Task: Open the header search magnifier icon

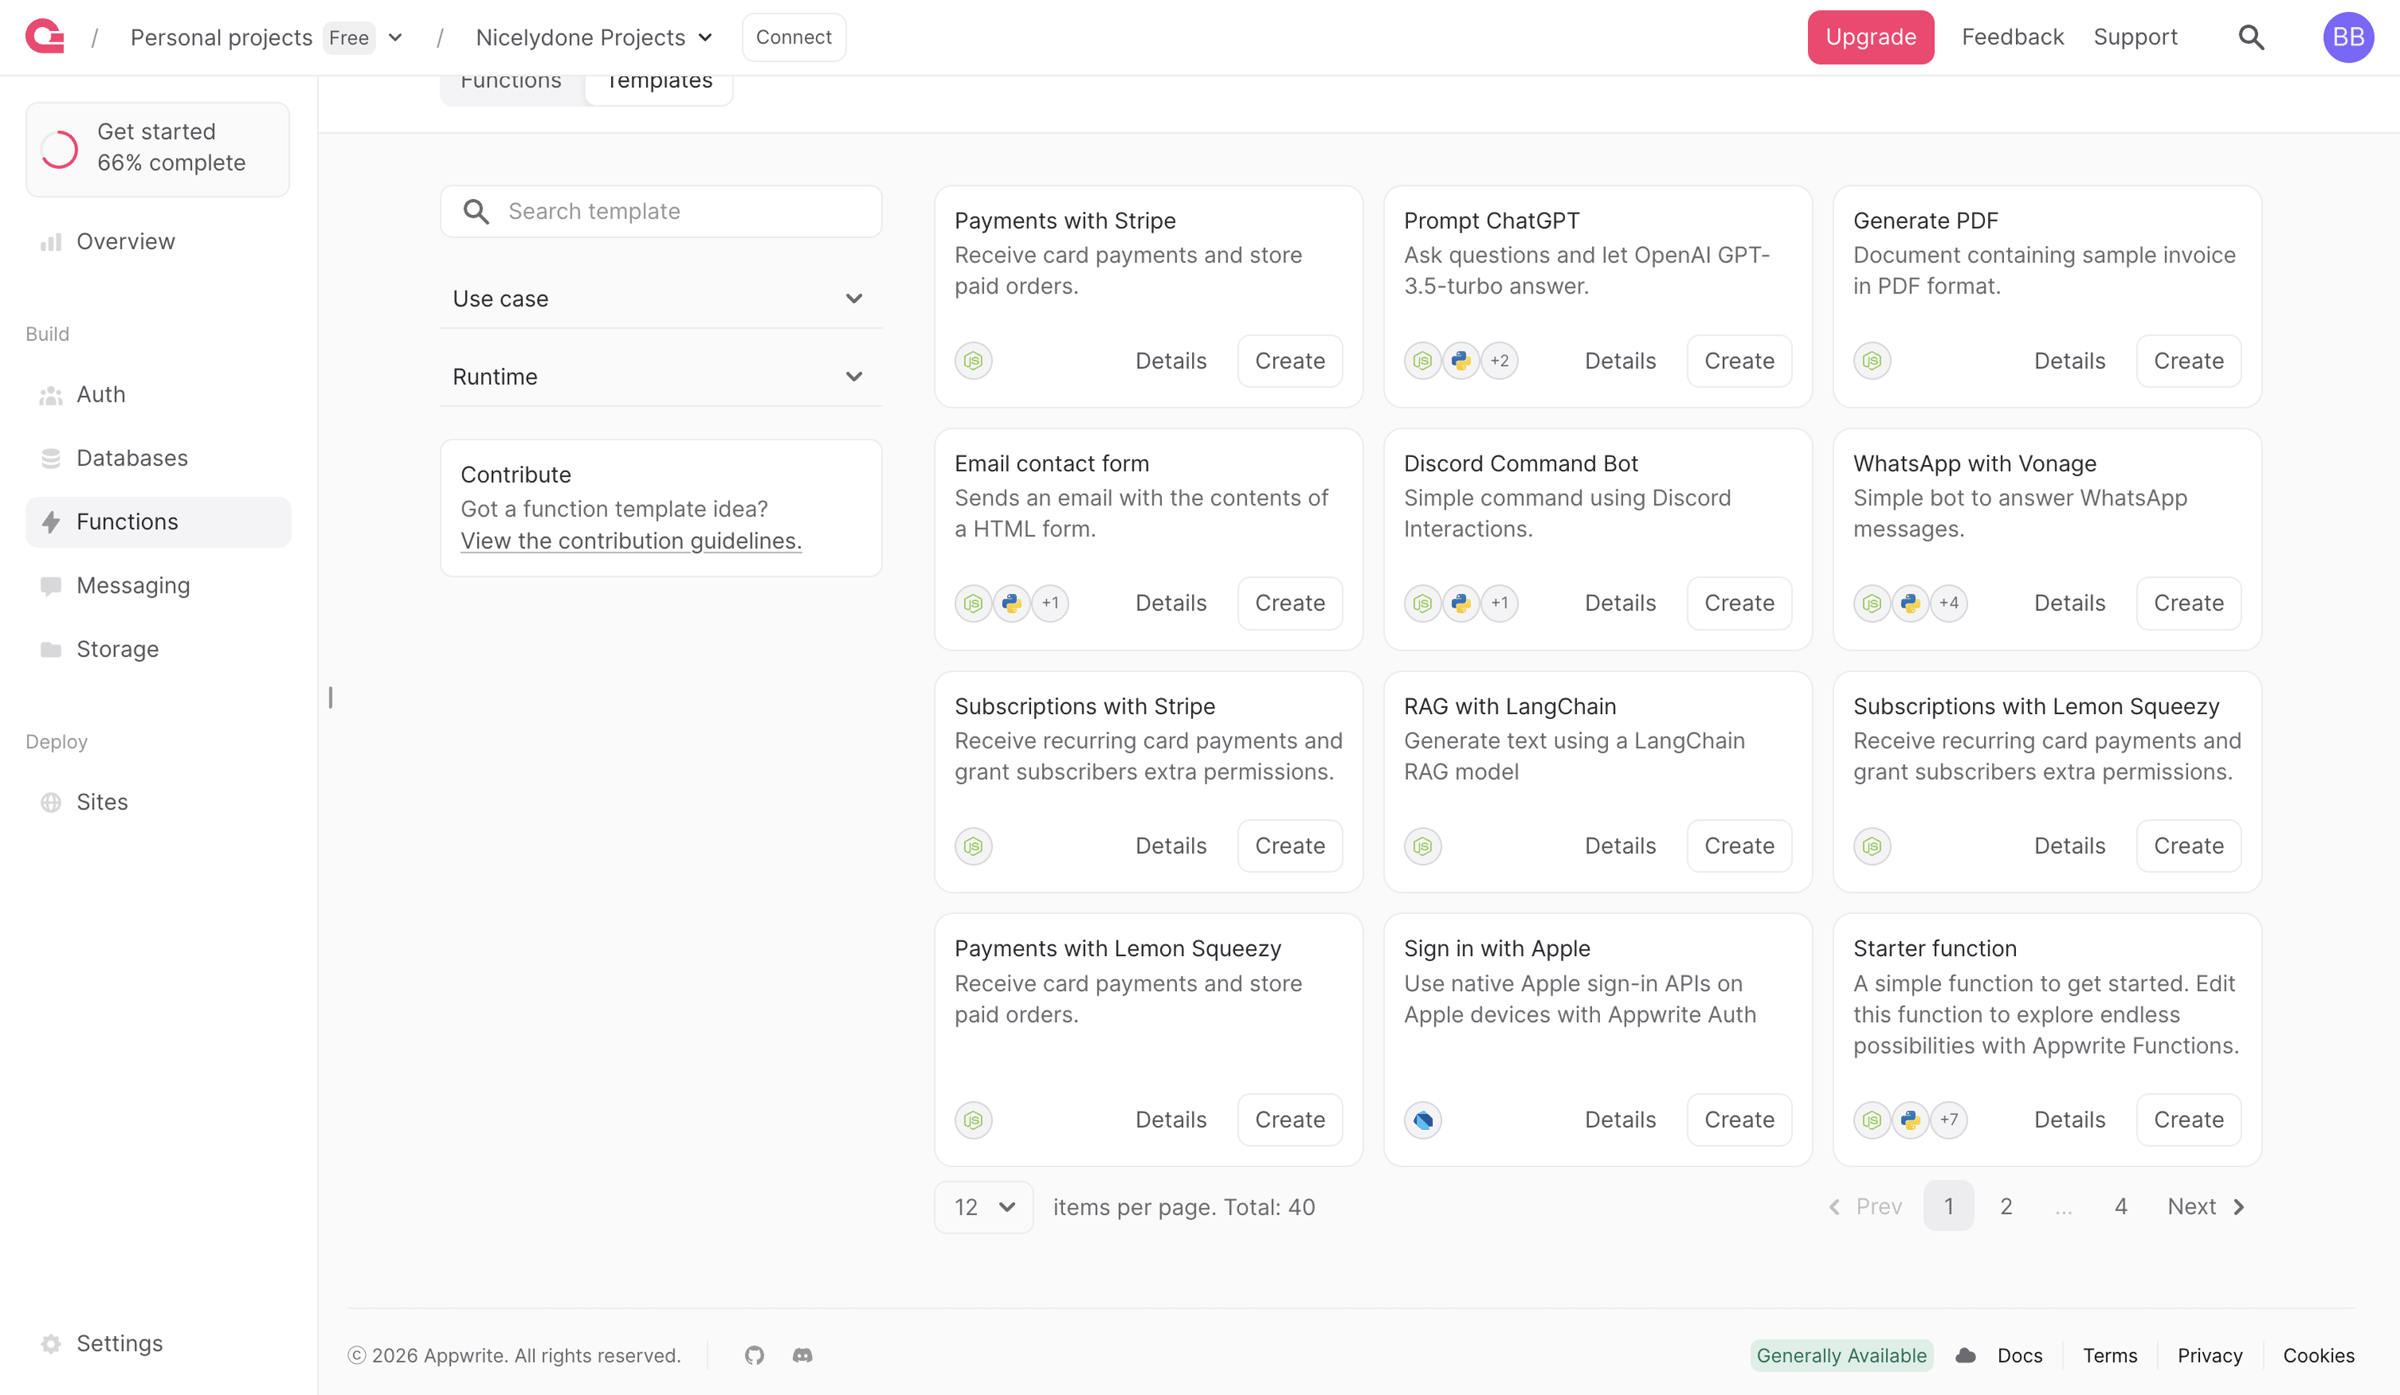Action: click(x=2251, y=38)
